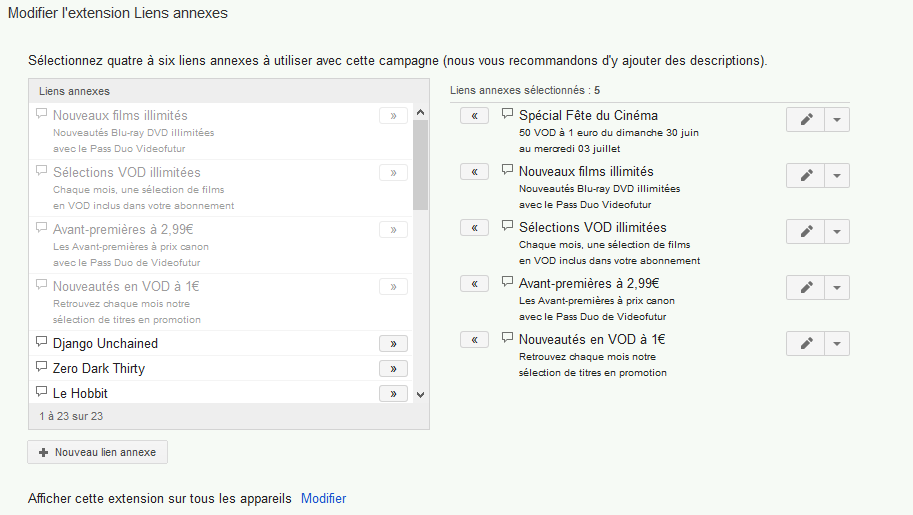The width and height of the screenshot is (913, 515).
Task: Click scroll up arrow of sitelinks list
Action: [420, 112]
